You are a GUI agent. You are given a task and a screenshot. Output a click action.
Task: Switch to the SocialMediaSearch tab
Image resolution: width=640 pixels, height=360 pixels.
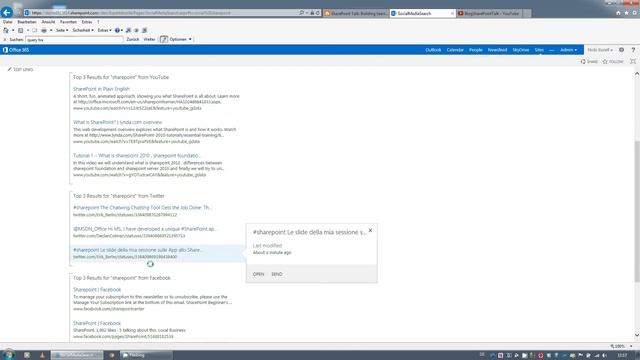[x=422, y=13]
